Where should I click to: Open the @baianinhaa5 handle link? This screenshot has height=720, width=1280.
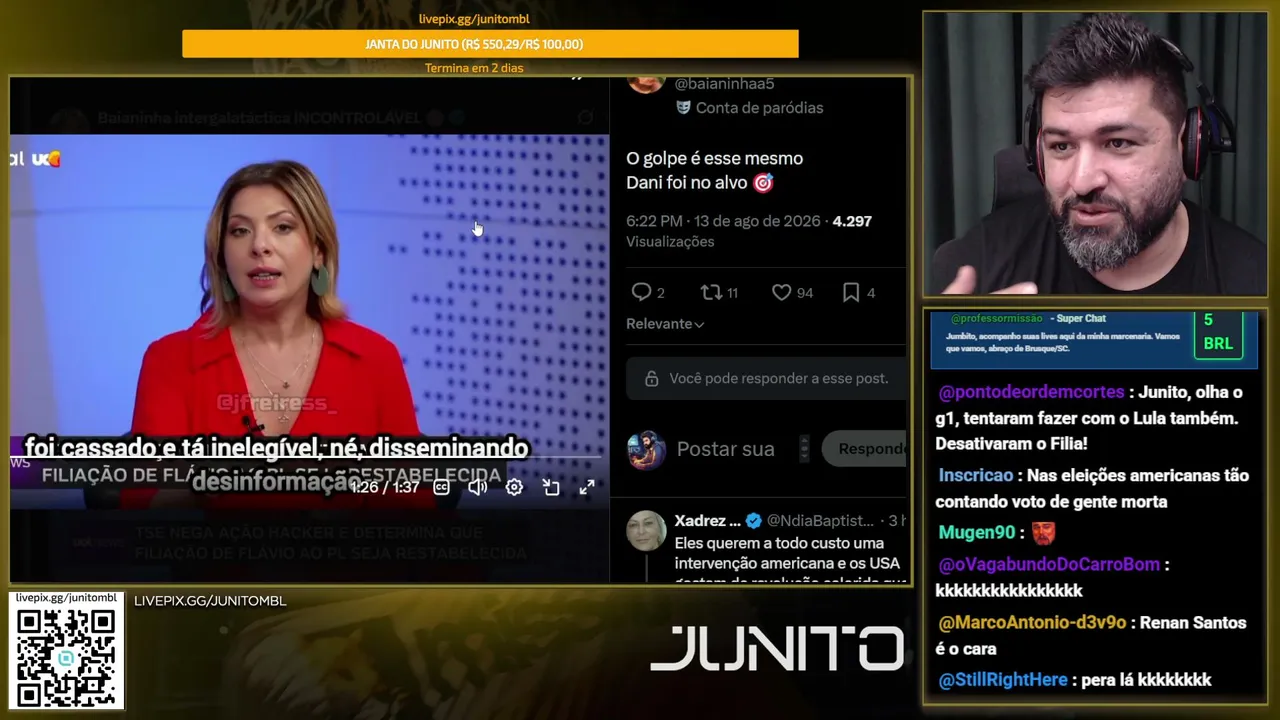pyautogui.click(x=724, y=84)
